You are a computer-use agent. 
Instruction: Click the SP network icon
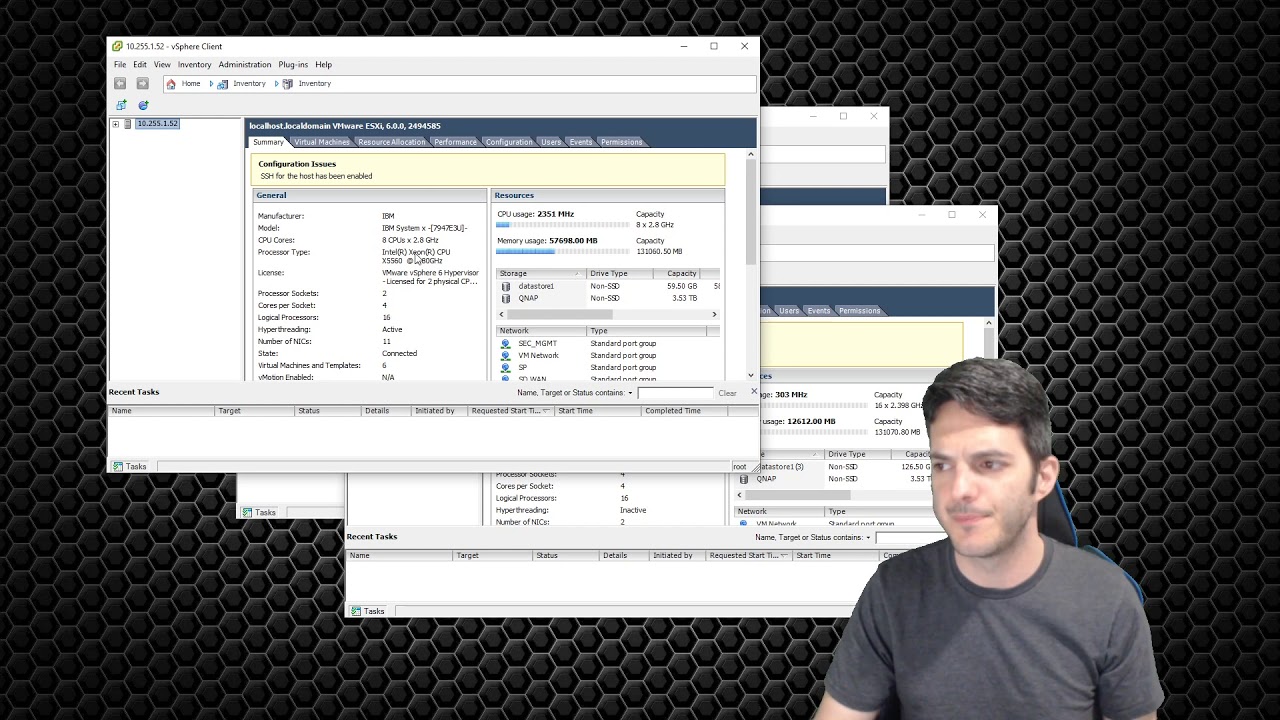tap(505, 368)
